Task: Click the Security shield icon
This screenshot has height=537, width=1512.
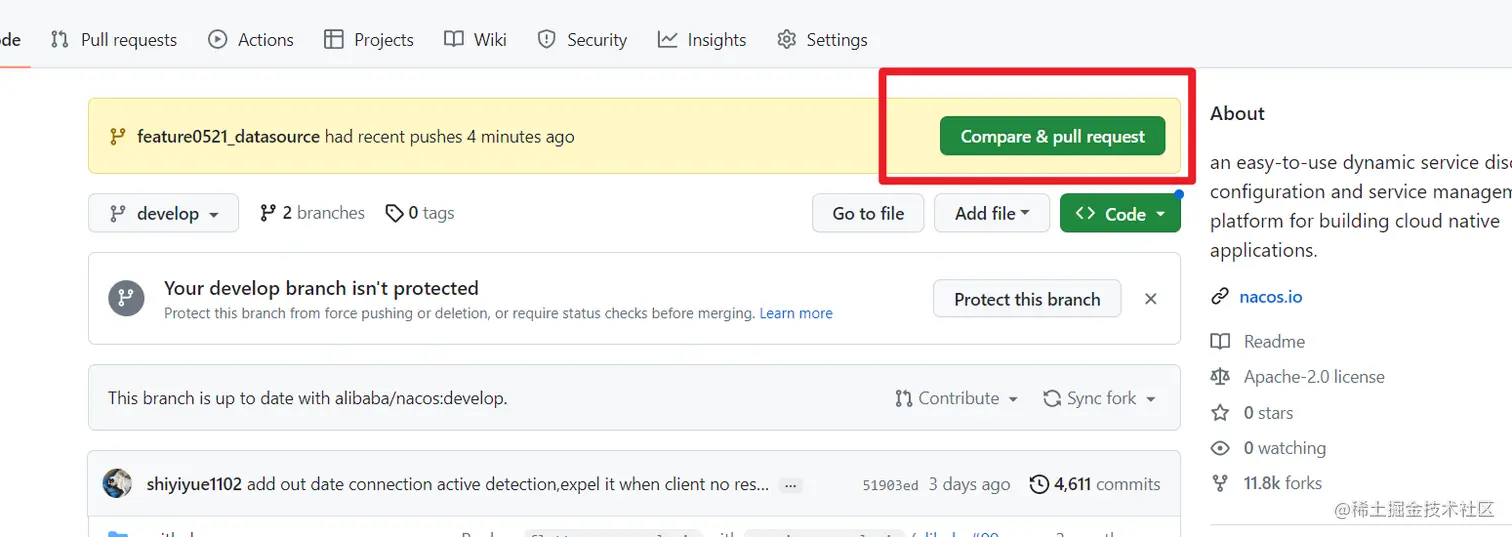Action: pyautogui.click(x=546, y=39)
